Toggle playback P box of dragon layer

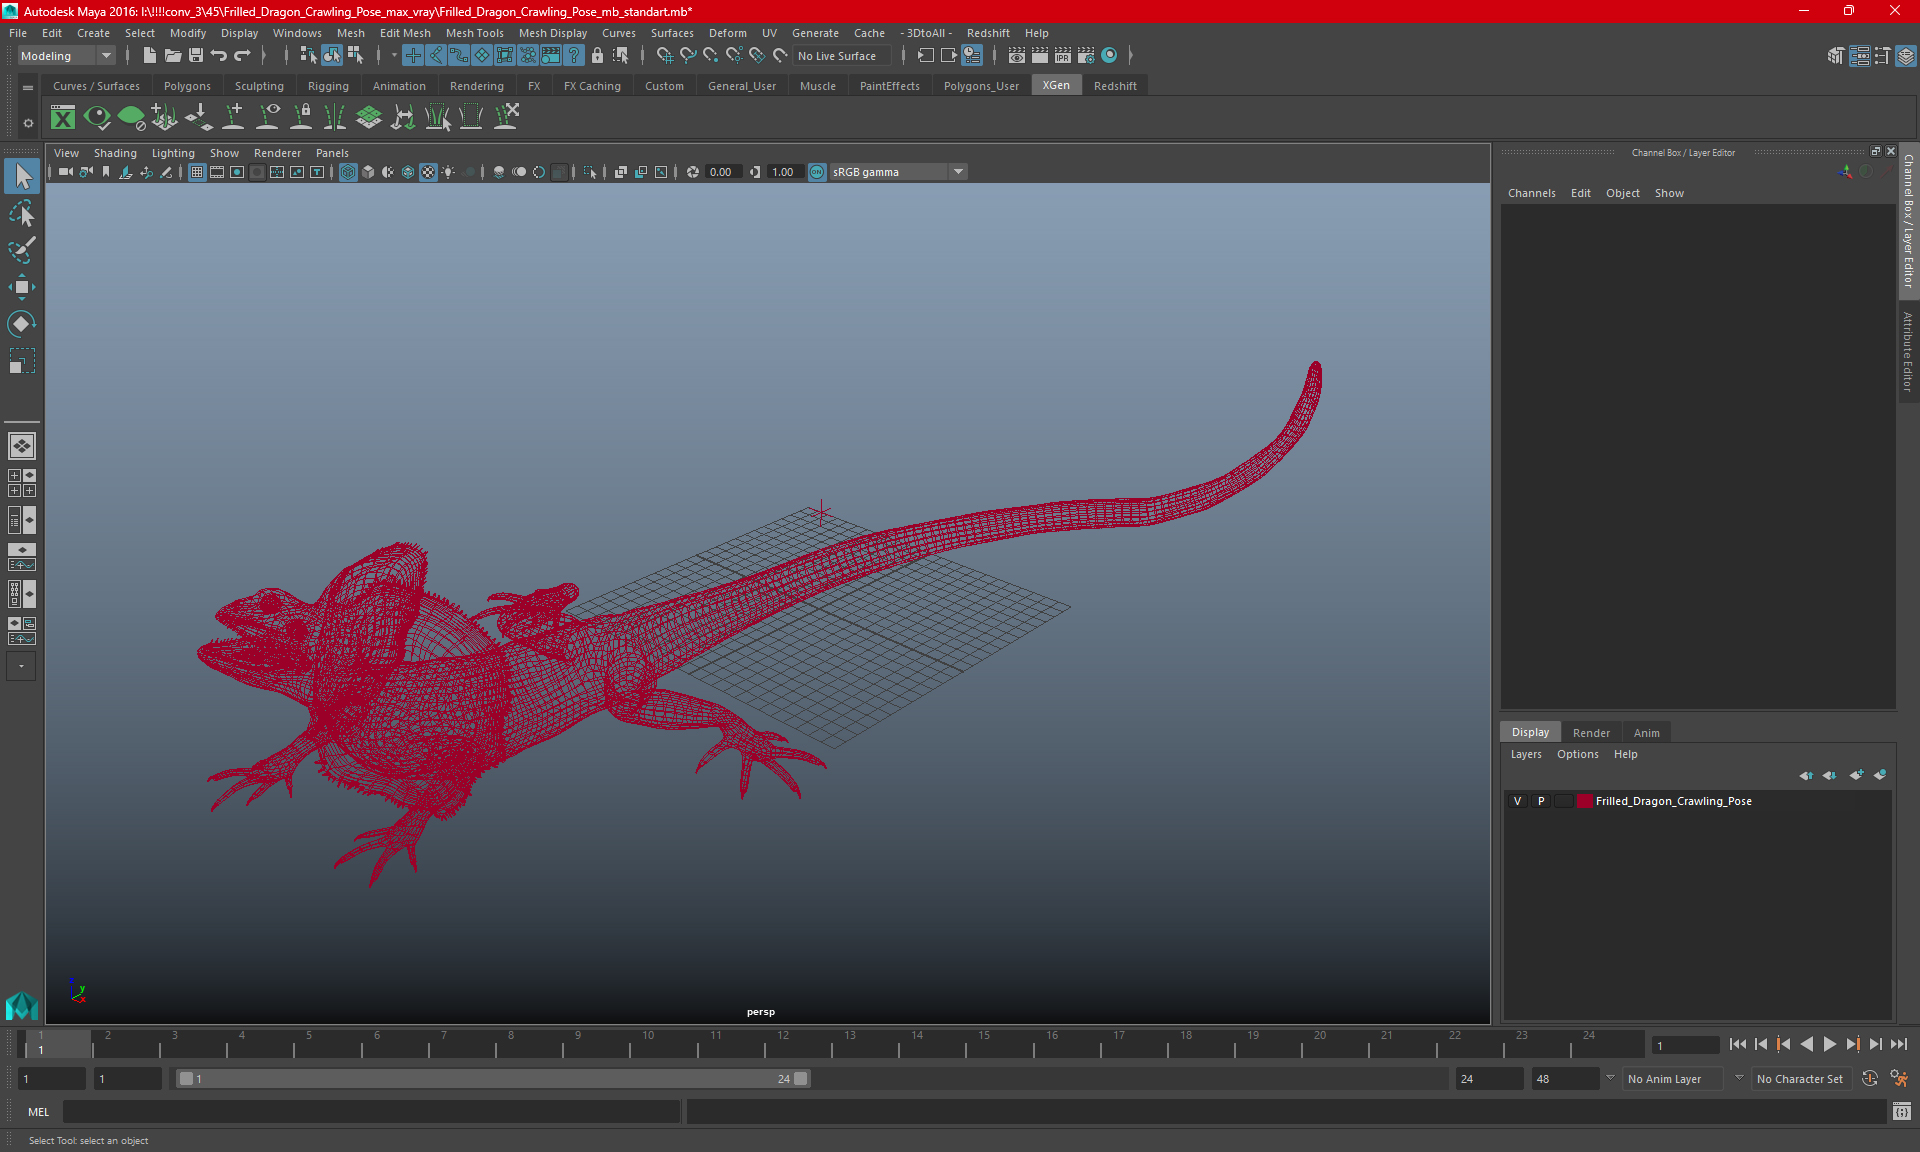(x=1541, y=801)
